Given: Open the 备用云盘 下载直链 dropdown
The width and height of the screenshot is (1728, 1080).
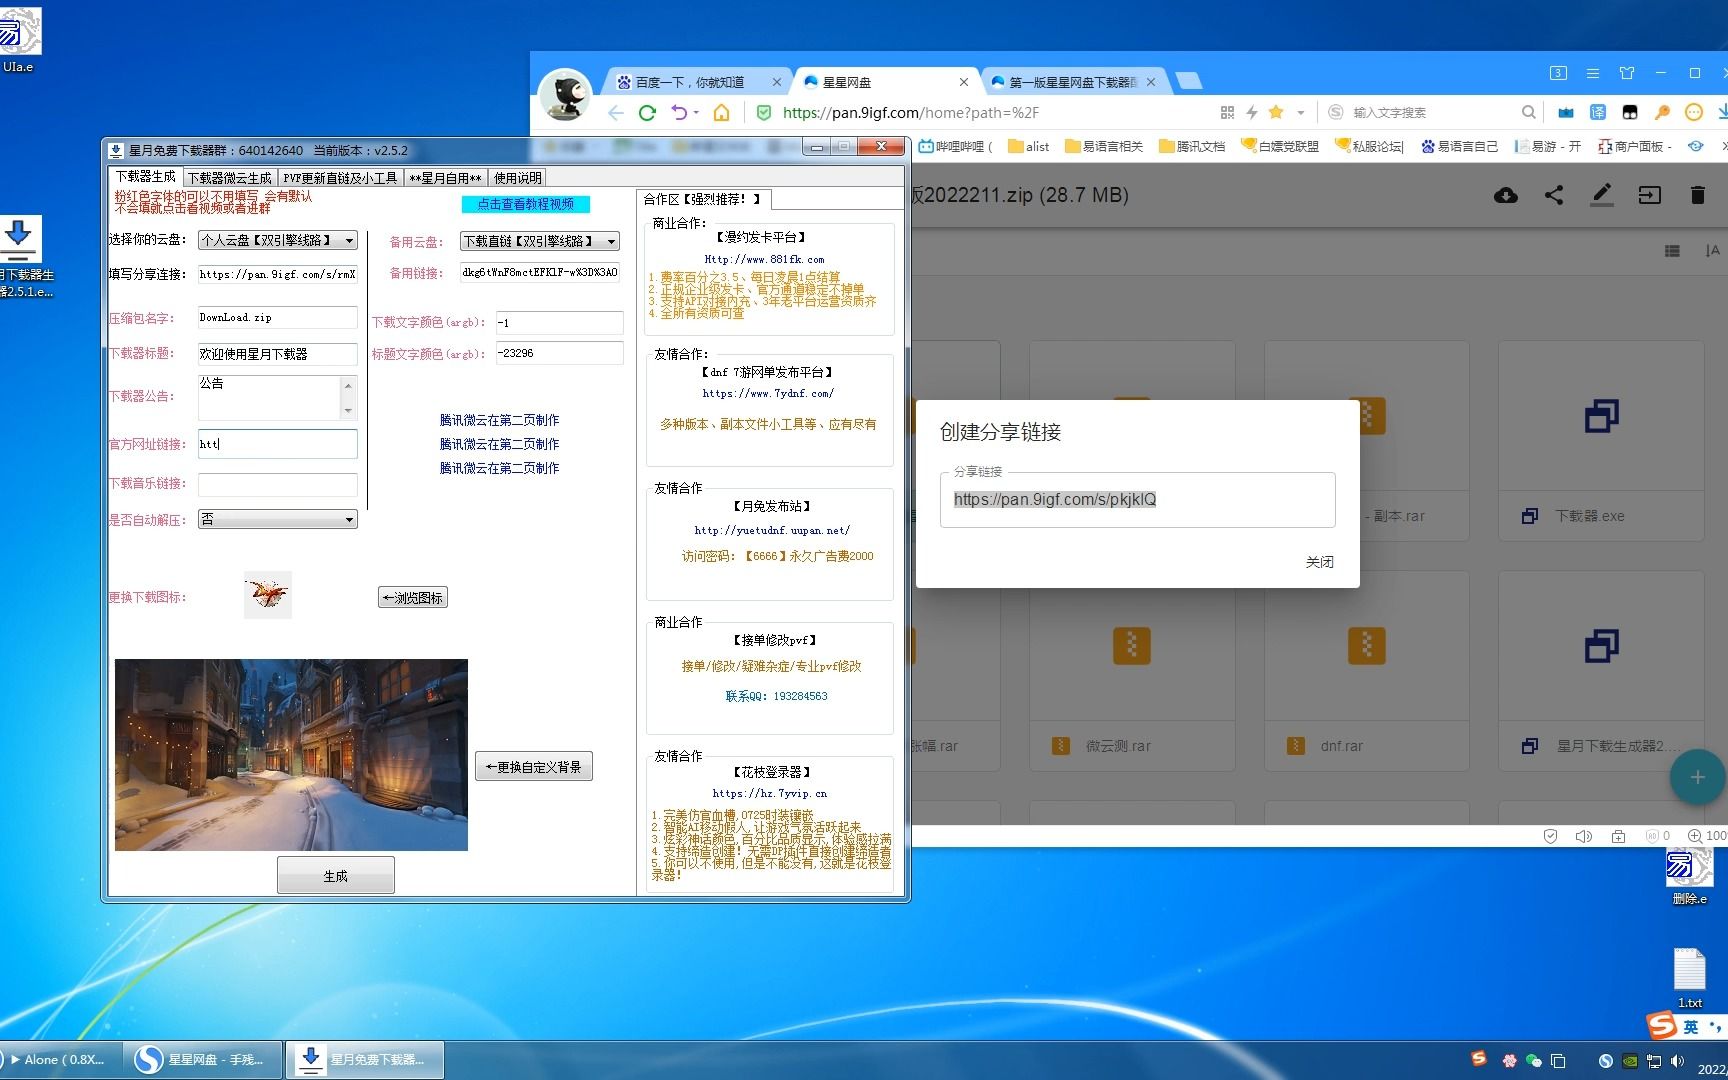Looking at the screenshot, I should tap(540, 241).
